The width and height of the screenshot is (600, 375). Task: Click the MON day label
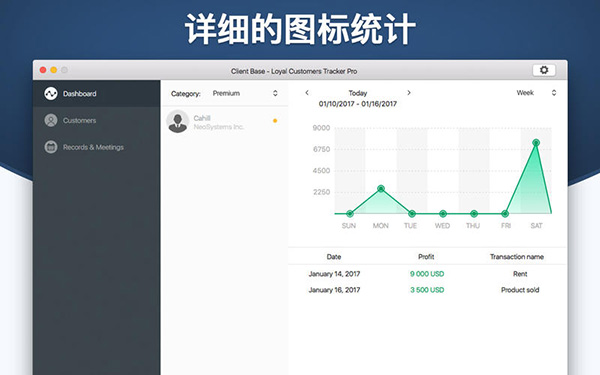(x=381, y=226)
